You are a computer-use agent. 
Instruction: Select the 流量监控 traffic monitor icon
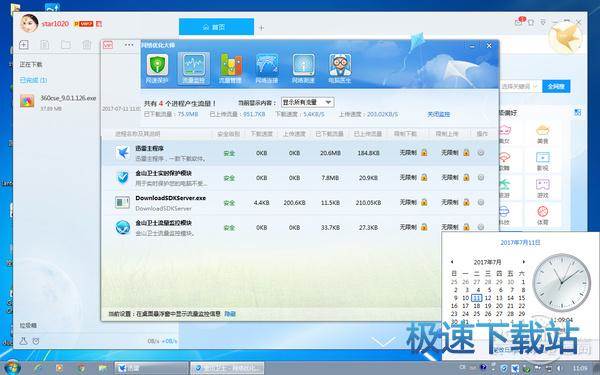click(x=193, y=68)
